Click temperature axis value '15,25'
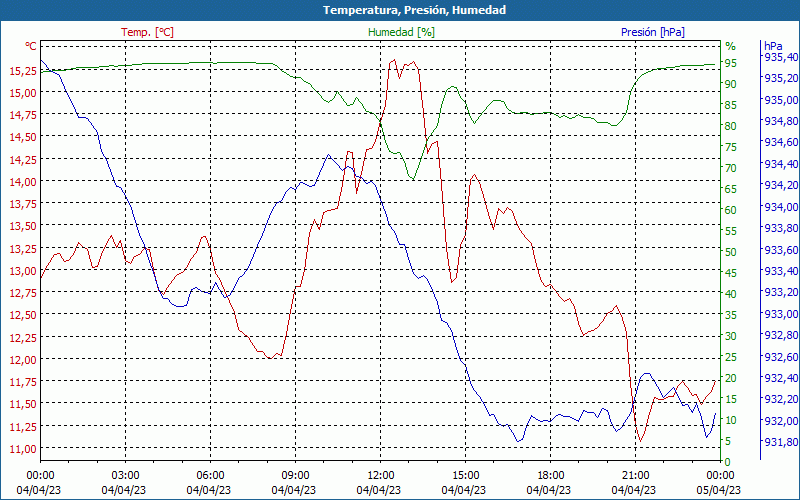 [x=23, y=70]
